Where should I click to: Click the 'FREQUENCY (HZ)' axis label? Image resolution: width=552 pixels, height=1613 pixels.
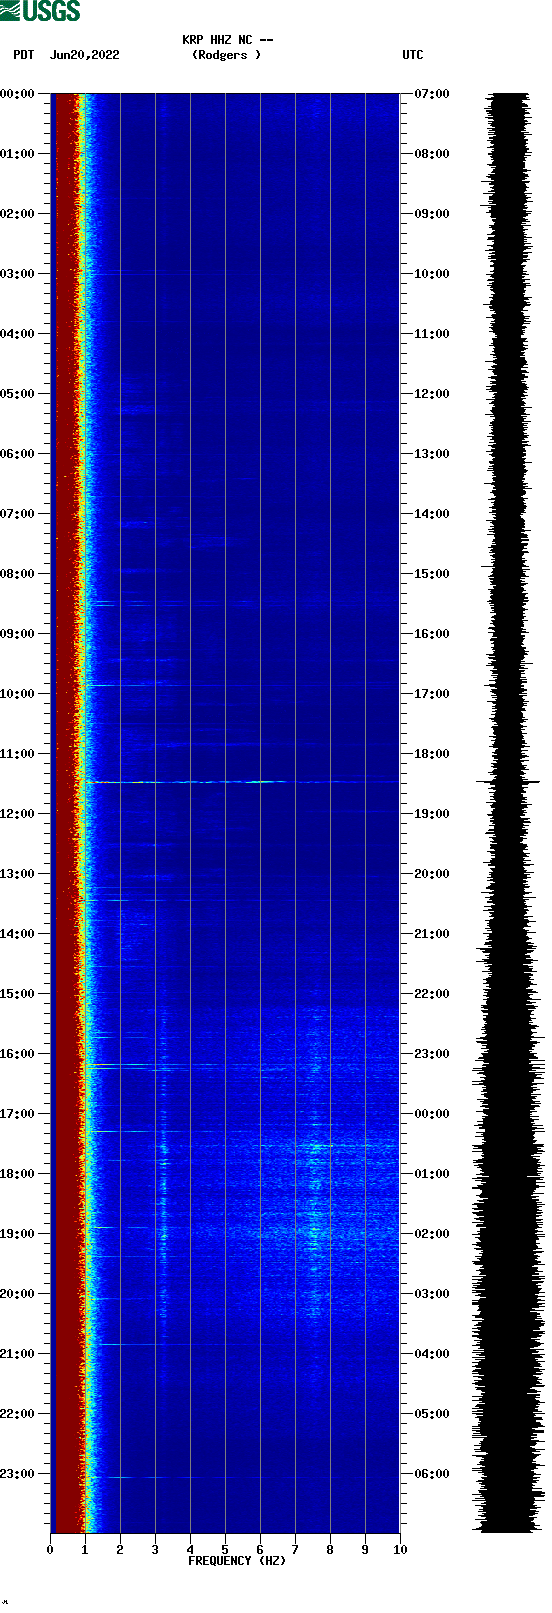237,1561
